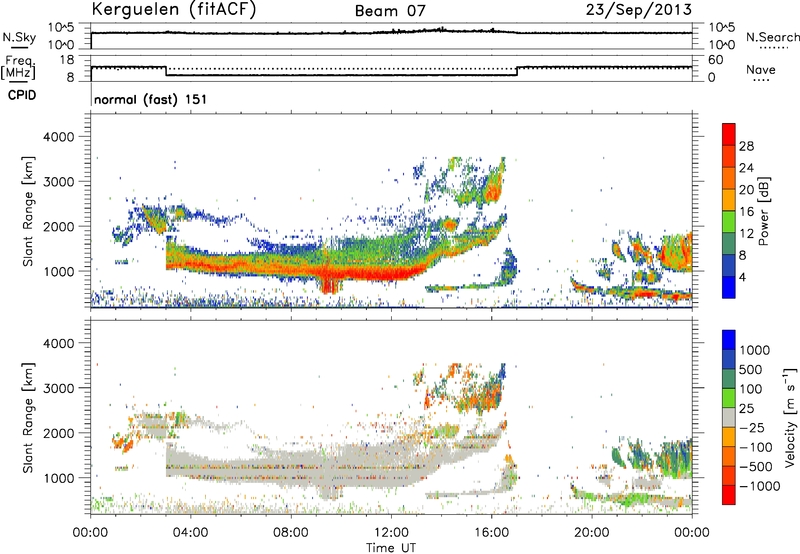Click the noise trace in the N.Sky panel
Image resolution: width=800 pixels, height=554 pixels.
(391, 32)
